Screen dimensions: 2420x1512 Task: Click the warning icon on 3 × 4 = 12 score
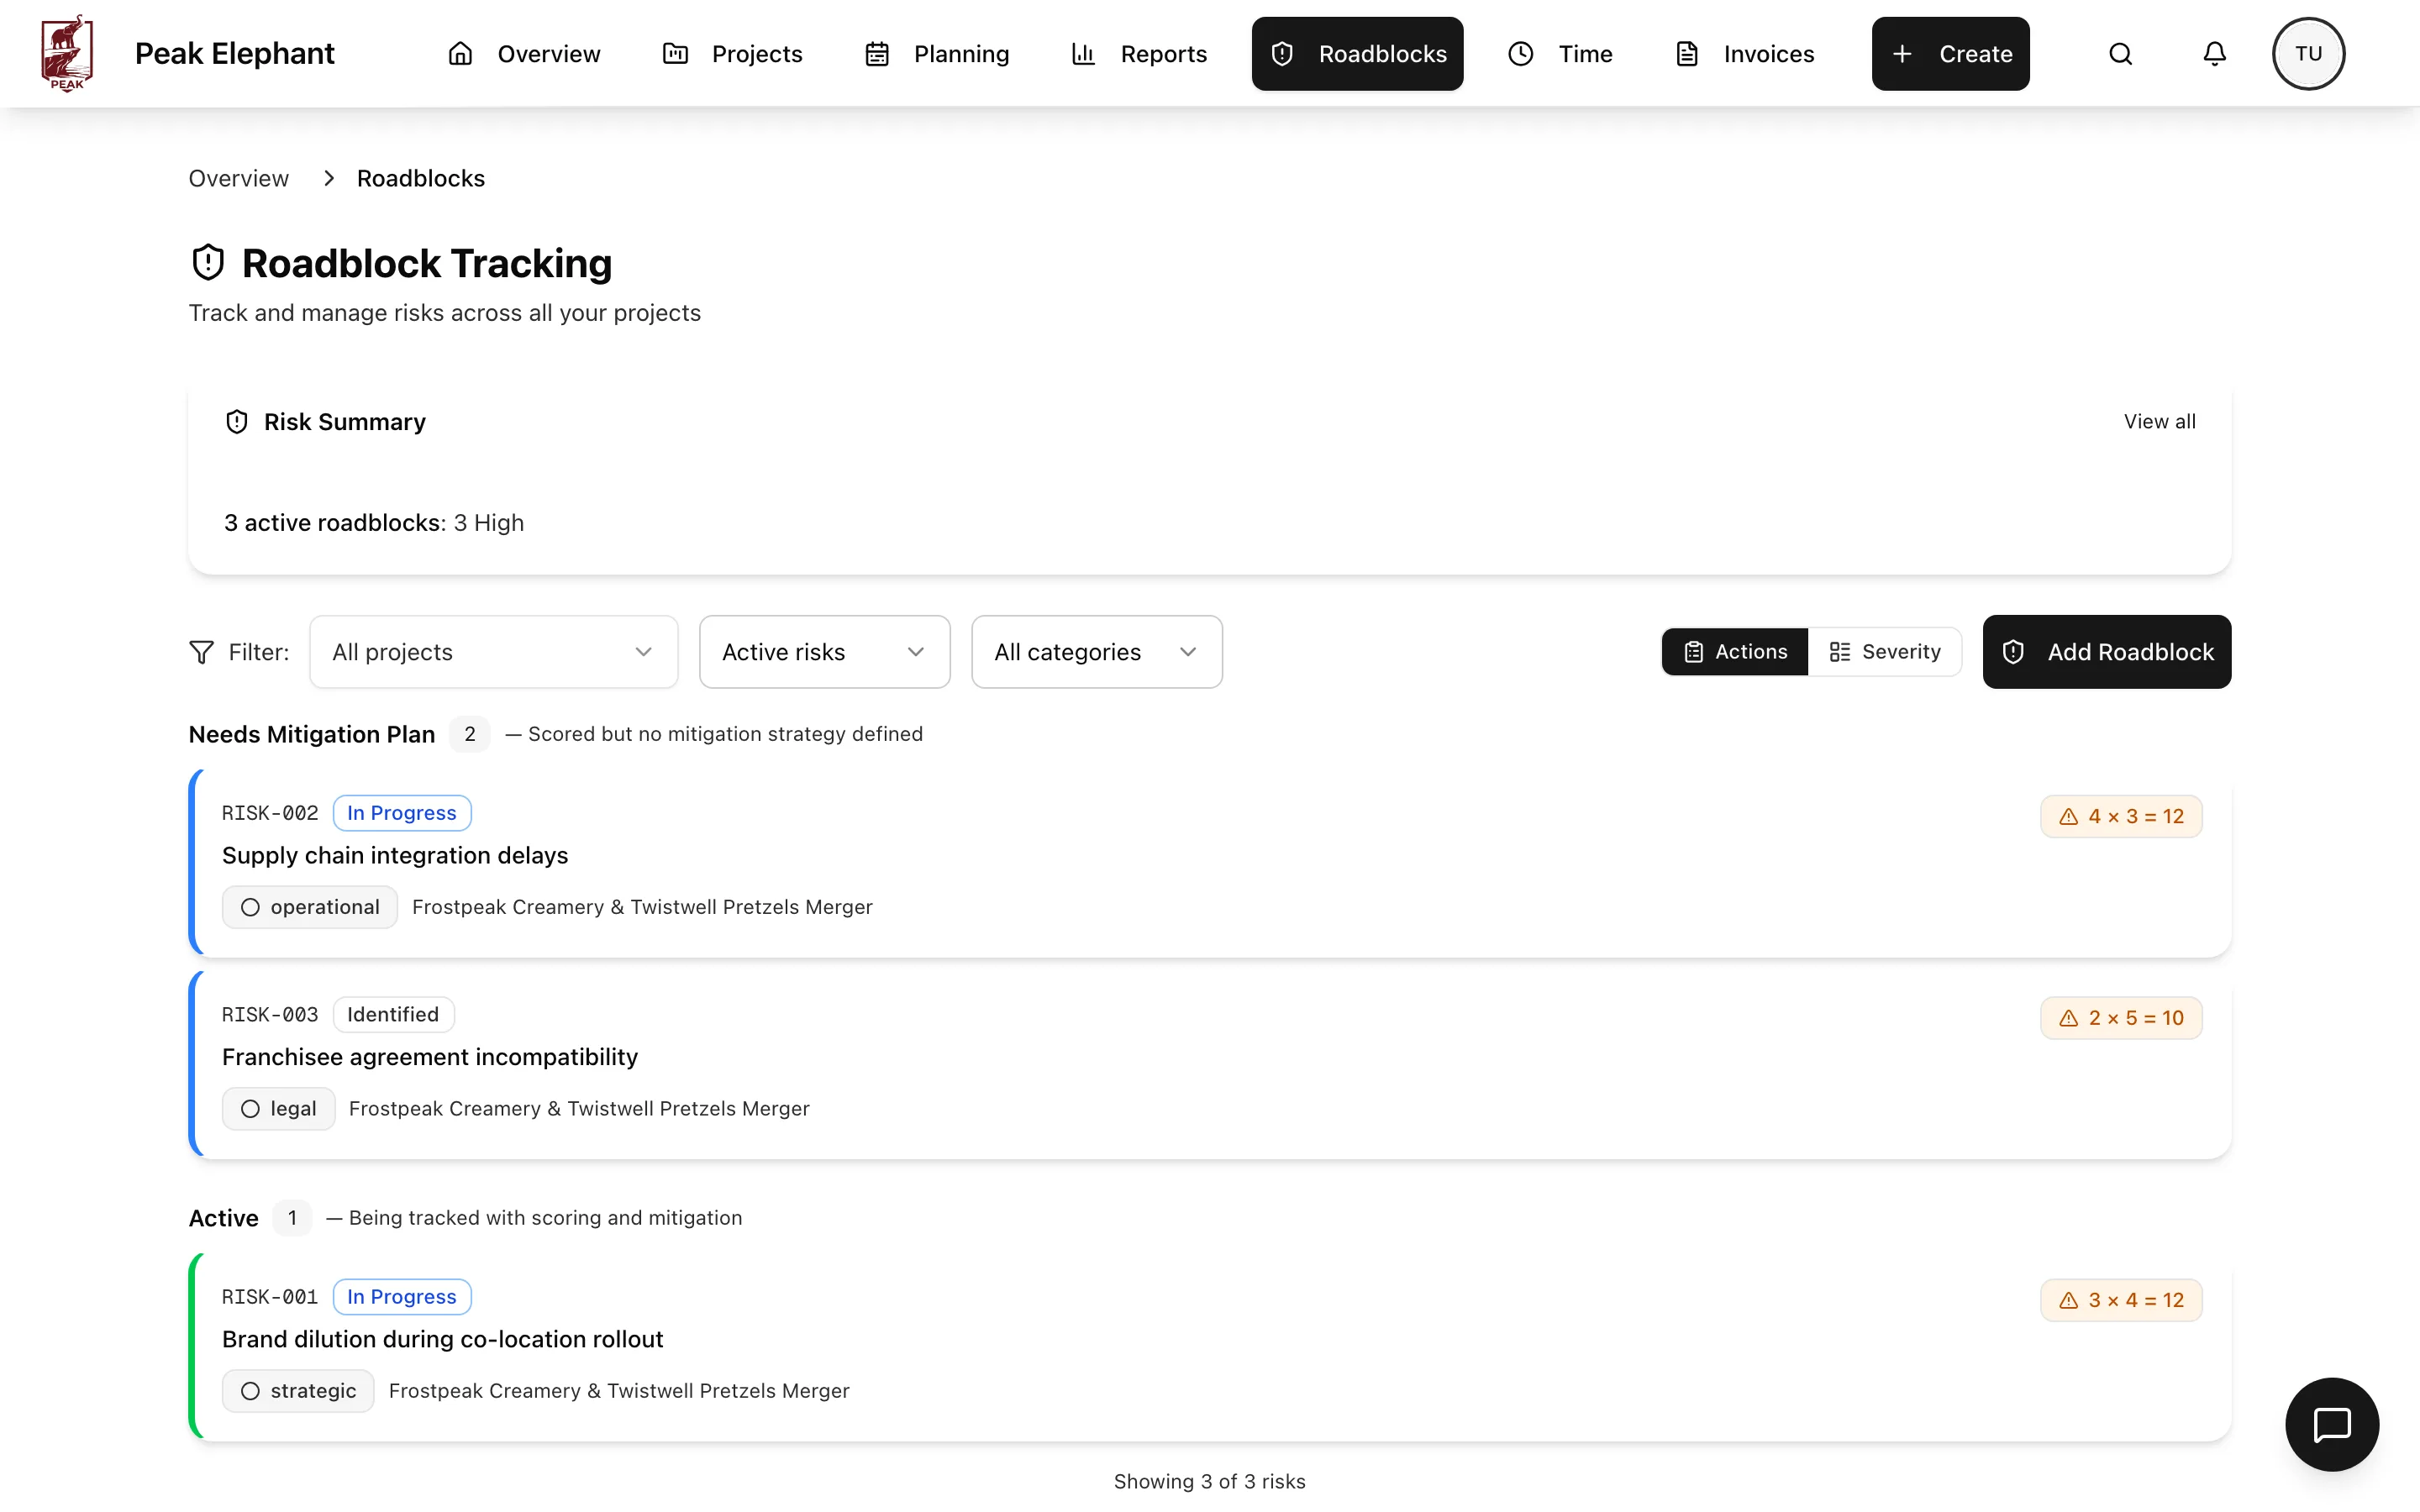pos(2069,1300)
